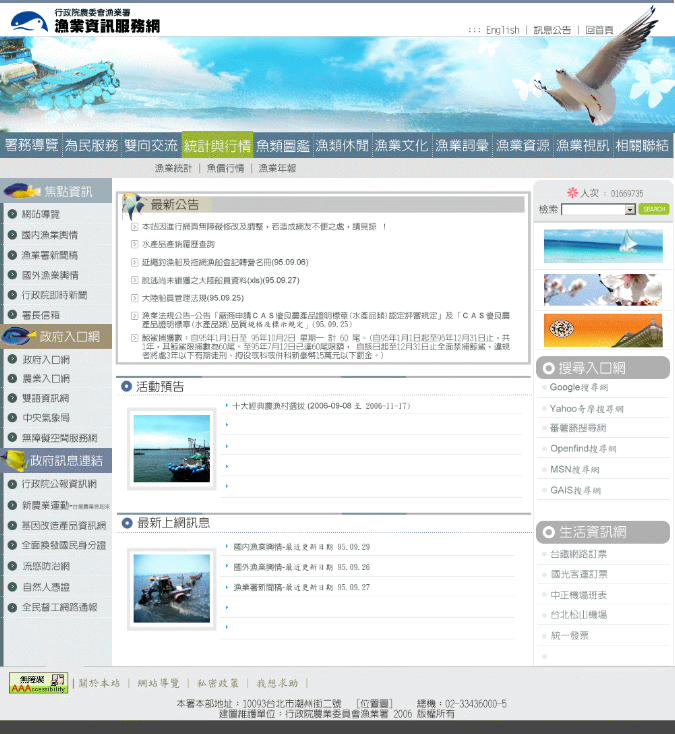This screenshot has width=675, height=734.
Task: Switch to the English version link
Action: click(502, 30)
